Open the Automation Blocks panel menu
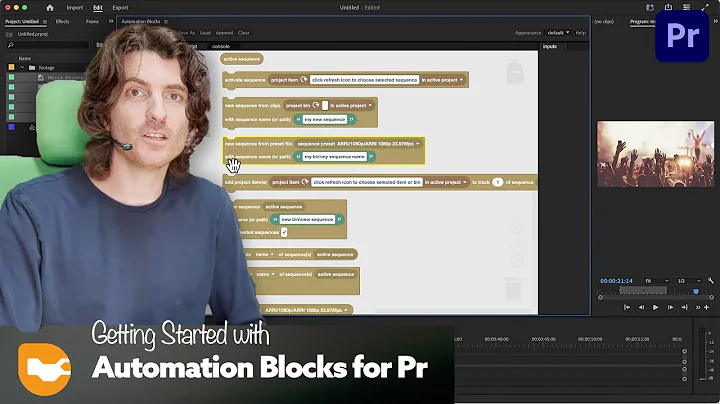720x404 pixels. (166, 22)
